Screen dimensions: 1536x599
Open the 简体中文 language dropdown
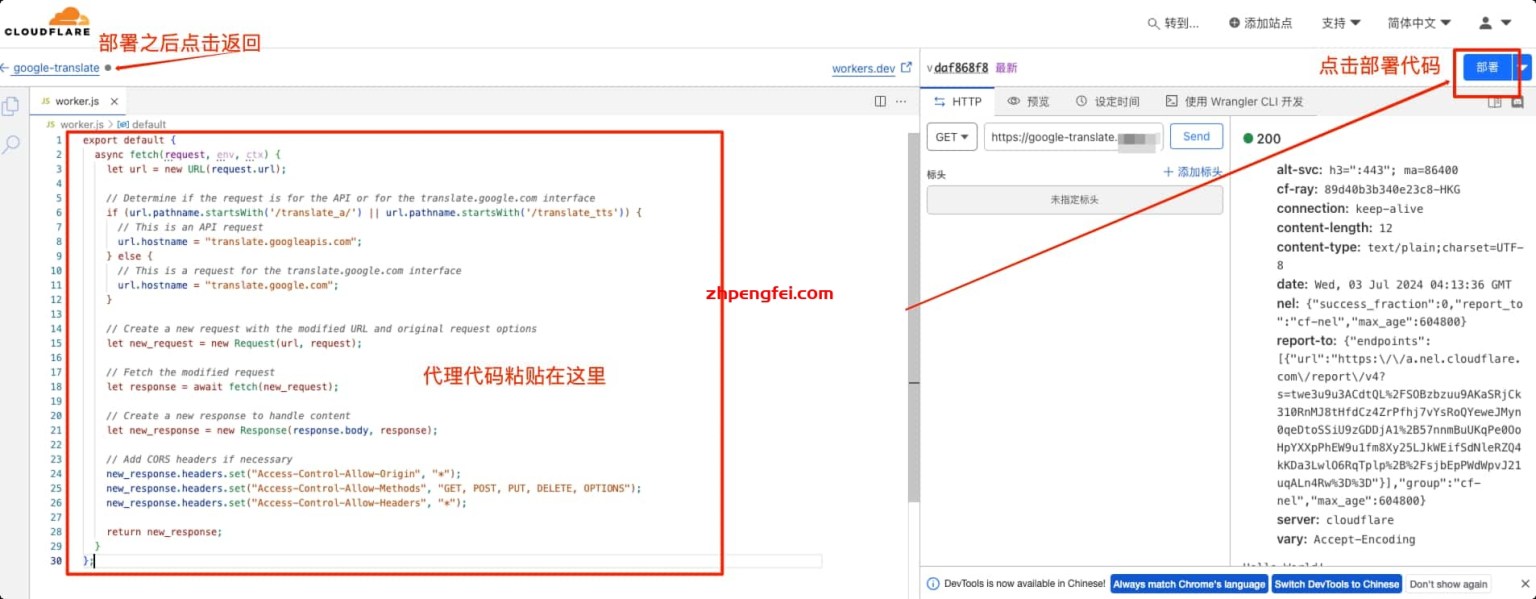click(1418, 22)
